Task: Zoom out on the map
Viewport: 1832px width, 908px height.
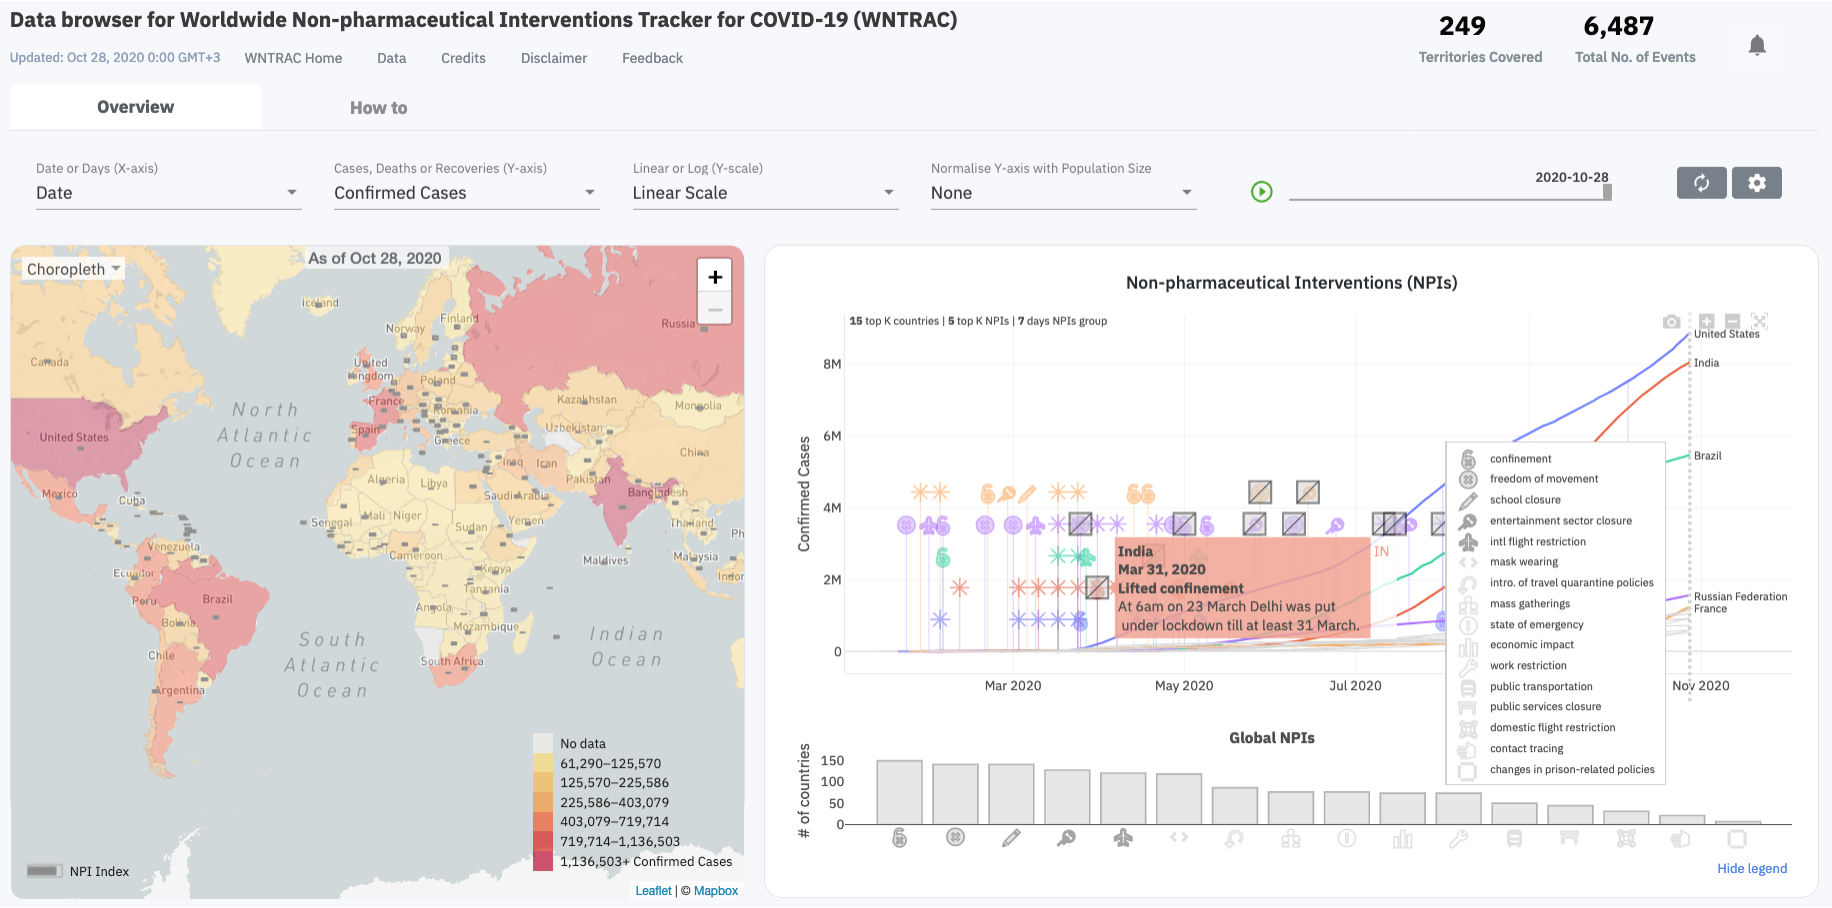Action: click(715, 309)
